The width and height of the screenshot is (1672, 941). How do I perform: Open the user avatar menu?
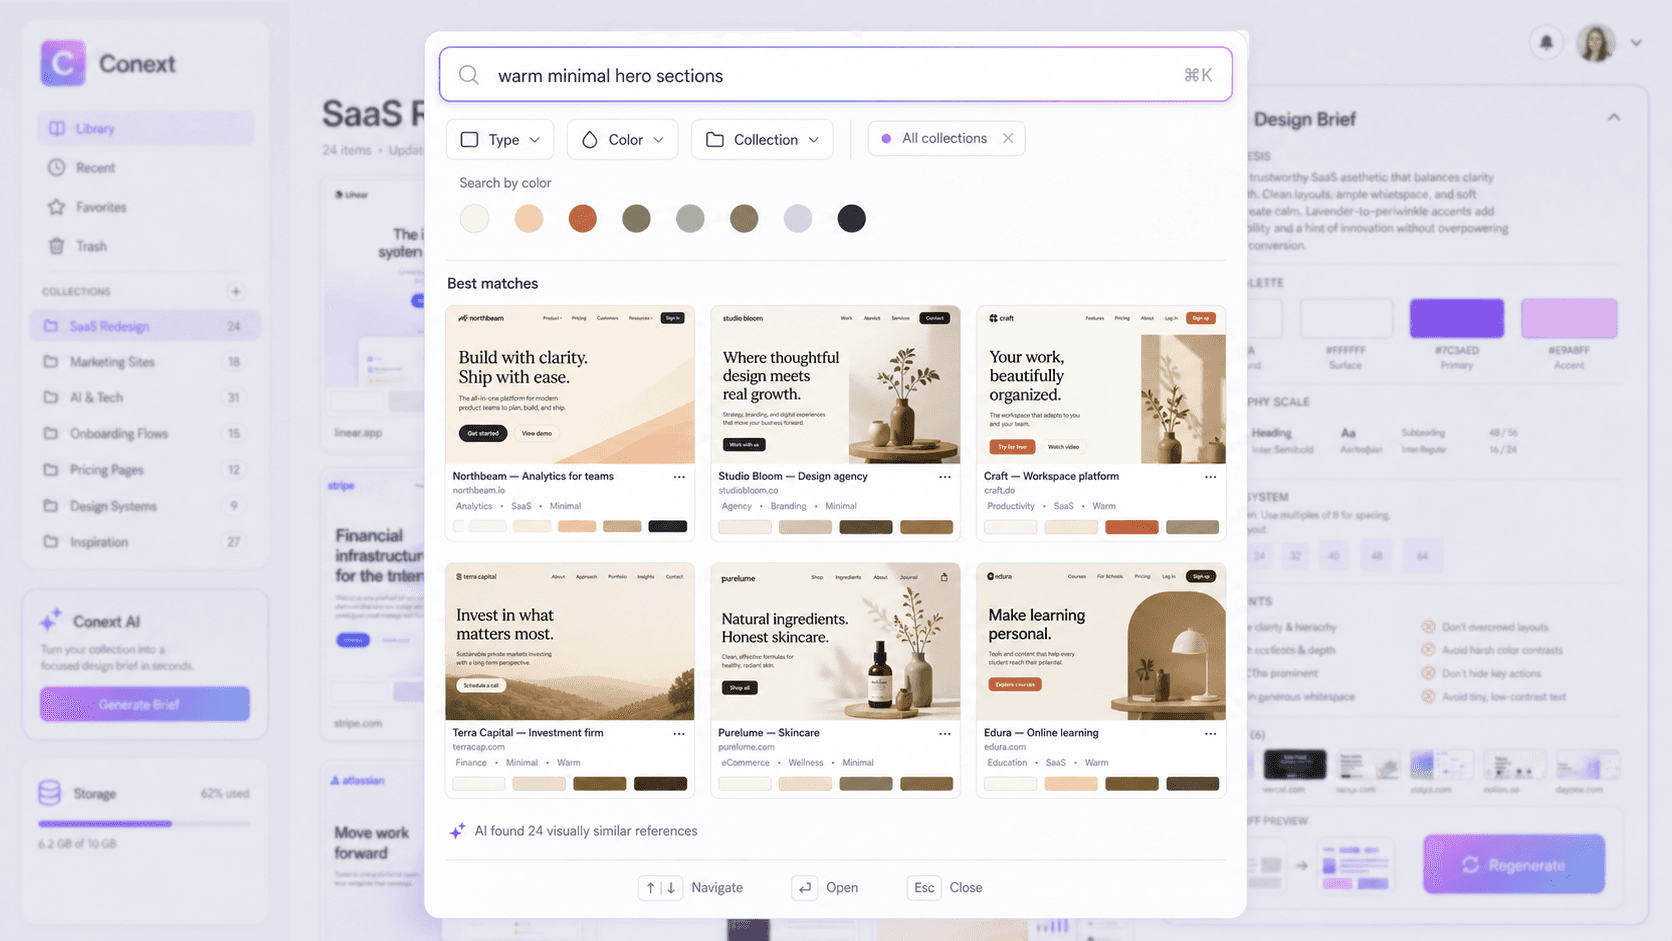(x=1596, y=43)
